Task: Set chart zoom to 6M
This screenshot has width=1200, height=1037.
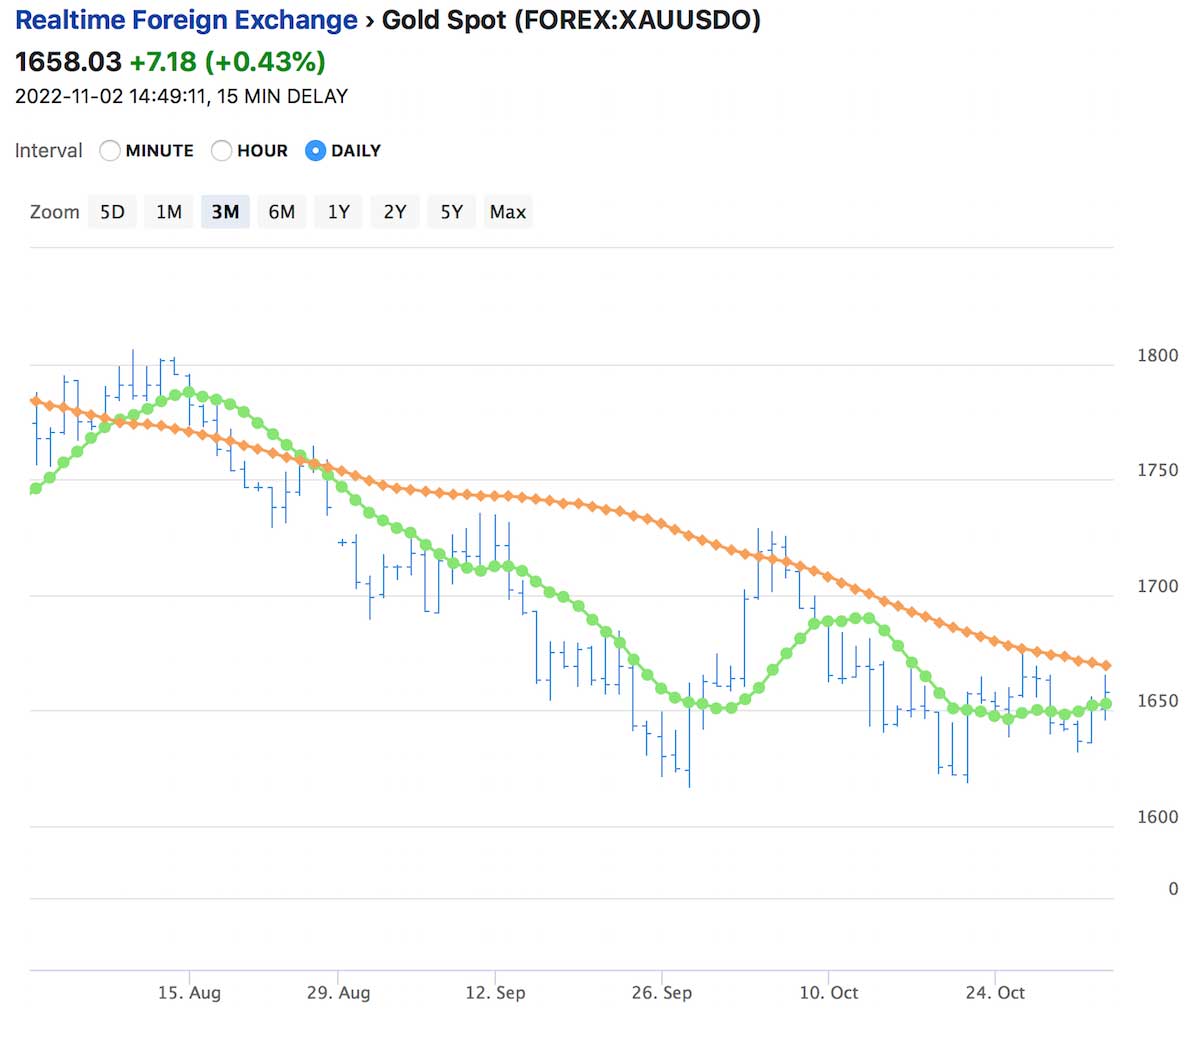Action: click(282, 212)
